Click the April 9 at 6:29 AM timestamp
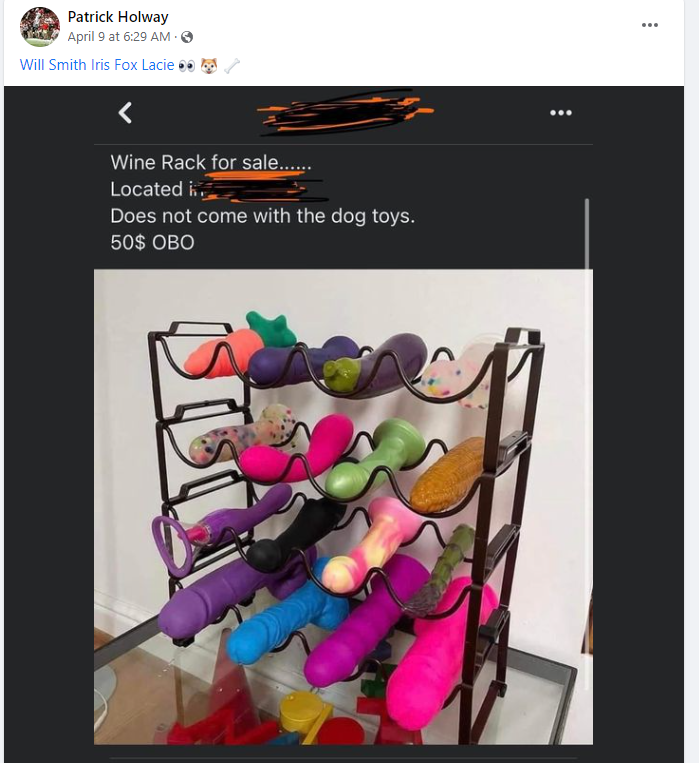The height and width of the screenshot is (763, 699). pos(119,37)
